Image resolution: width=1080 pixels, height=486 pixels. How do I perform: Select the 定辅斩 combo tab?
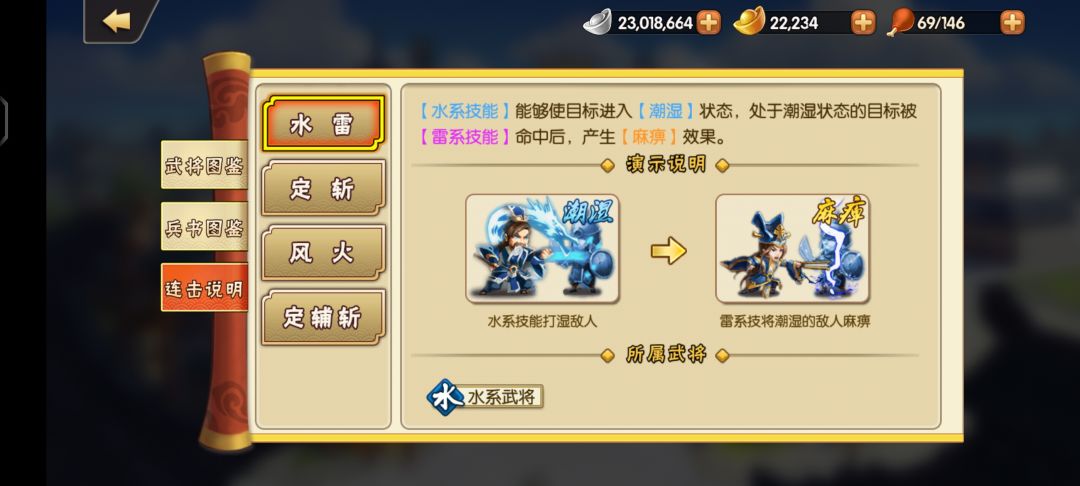click(322, 317)
